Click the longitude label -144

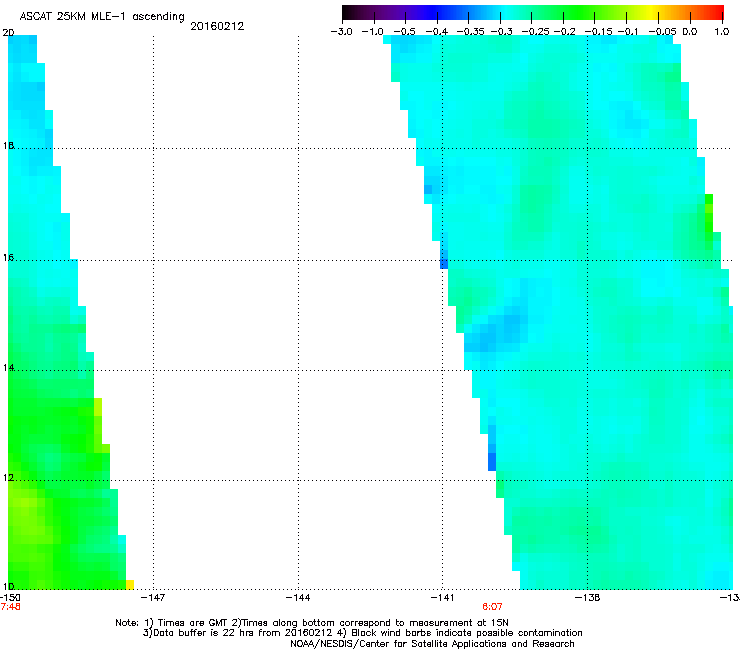tap(298, 598)
